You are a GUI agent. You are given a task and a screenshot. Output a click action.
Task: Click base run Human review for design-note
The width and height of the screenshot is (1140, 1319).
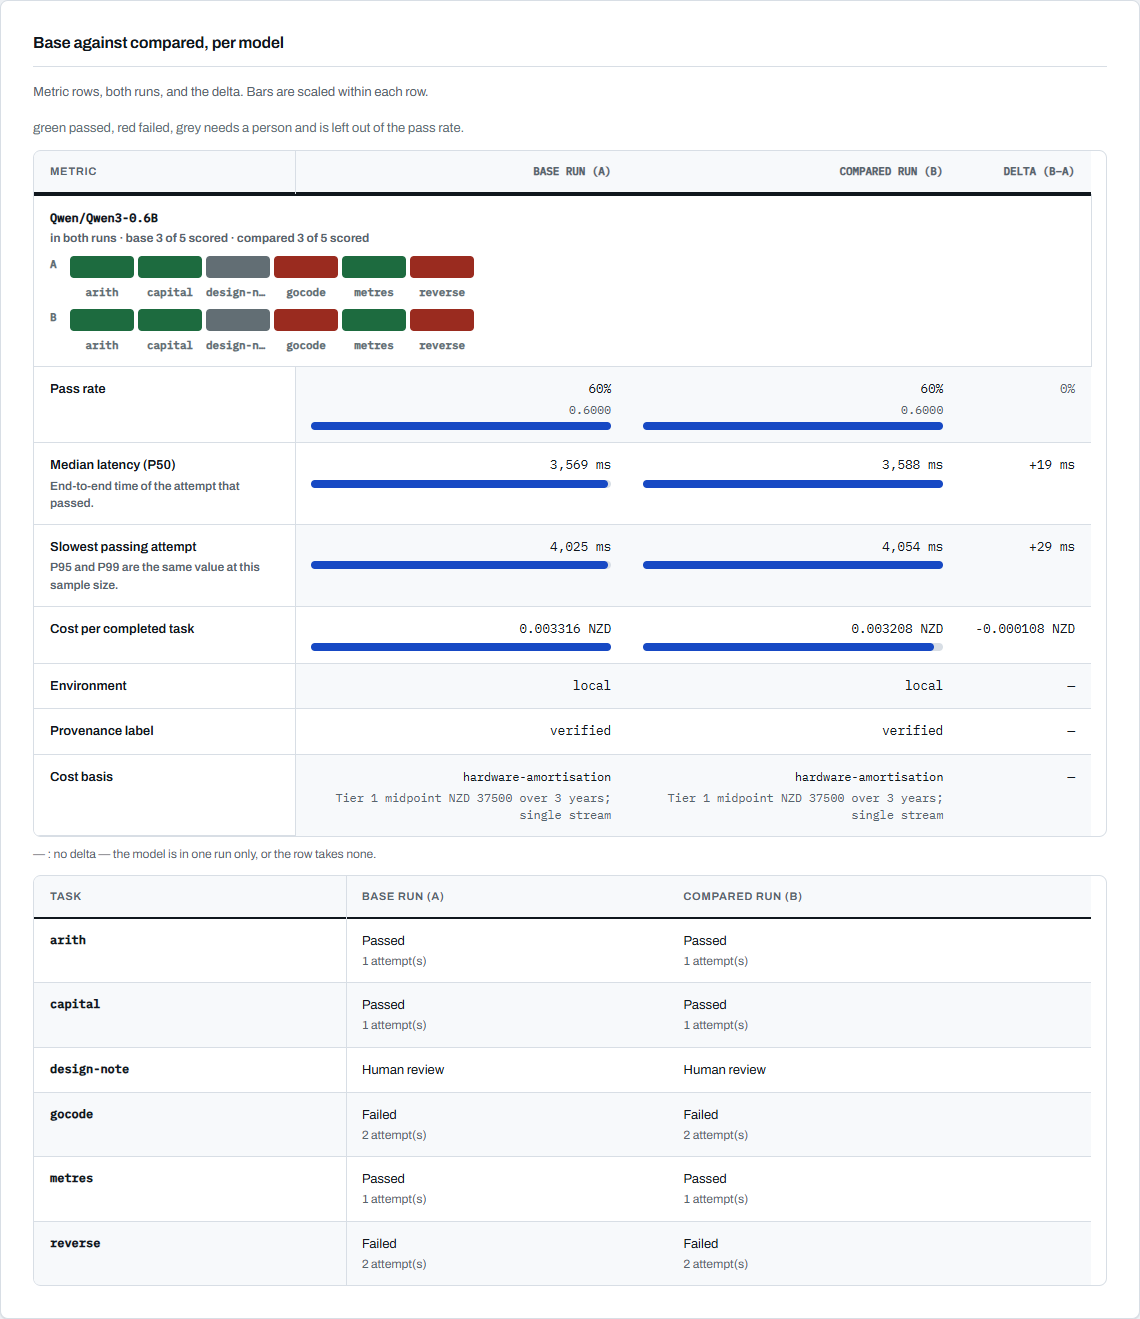[403, 1070]
